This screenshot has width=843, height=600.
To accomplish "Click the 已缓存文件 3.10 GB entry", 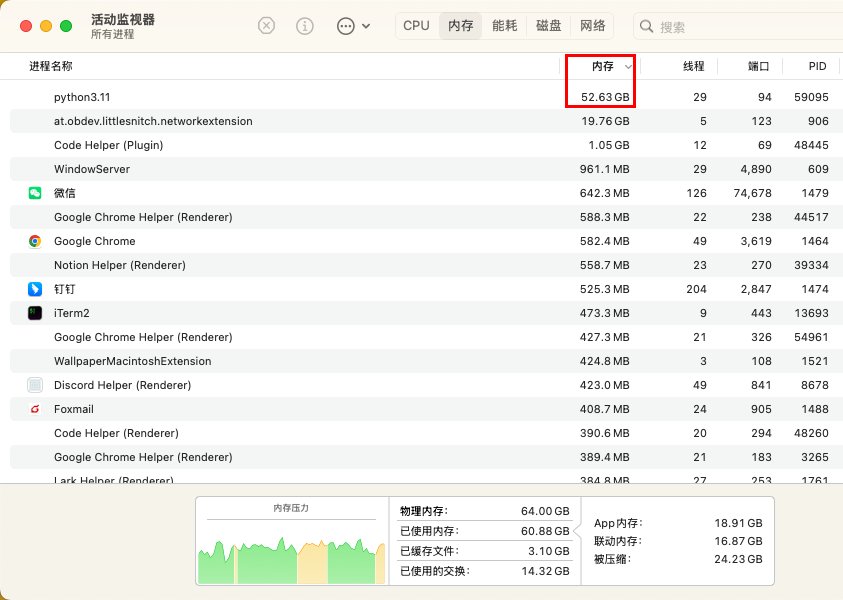I will [484, 551].
